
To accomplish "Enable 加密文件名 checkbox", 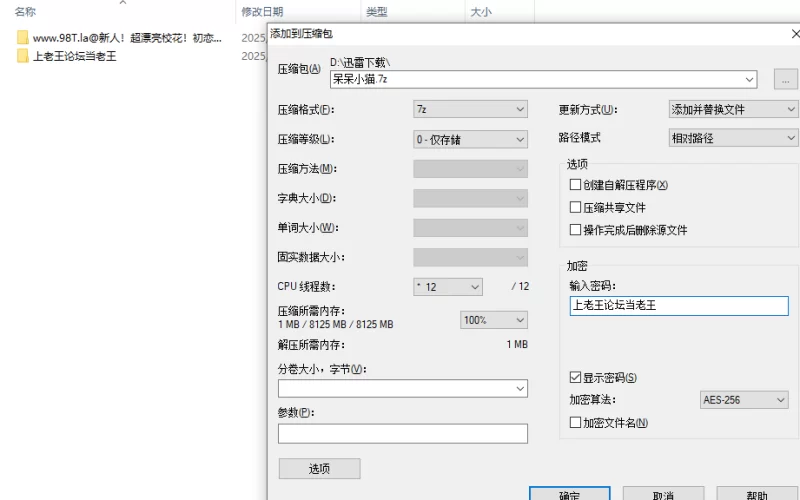I will coord(575,423).
